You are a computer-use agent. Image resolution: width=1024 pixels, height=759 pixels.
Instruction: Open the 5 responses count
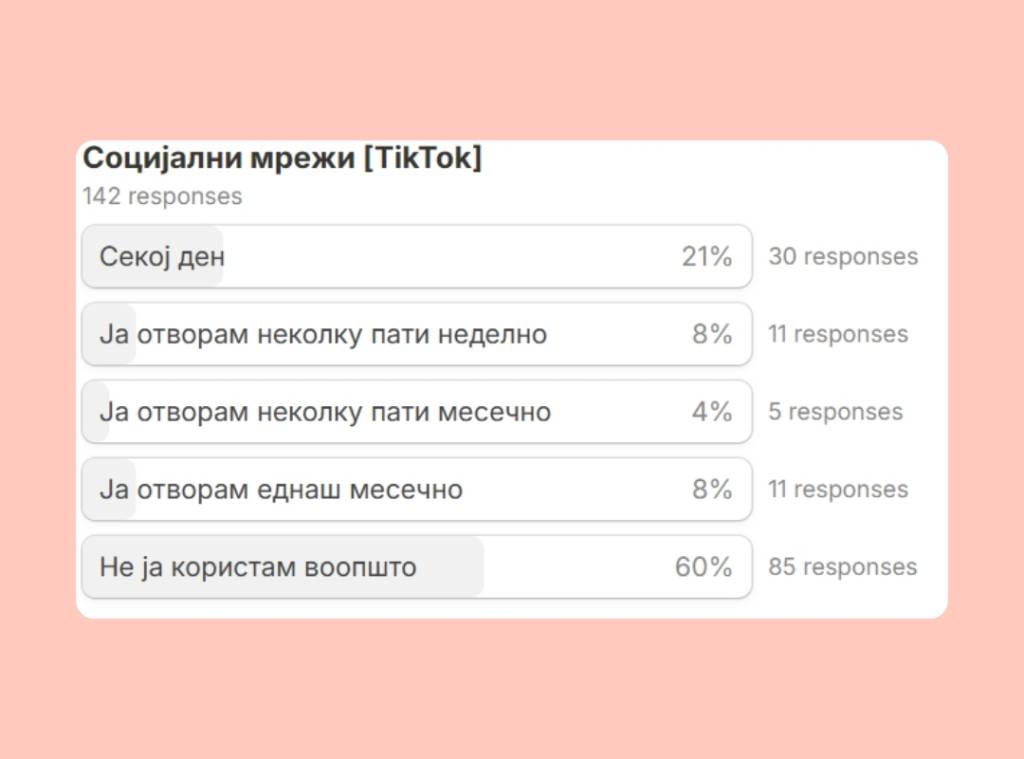click(835, 412)
